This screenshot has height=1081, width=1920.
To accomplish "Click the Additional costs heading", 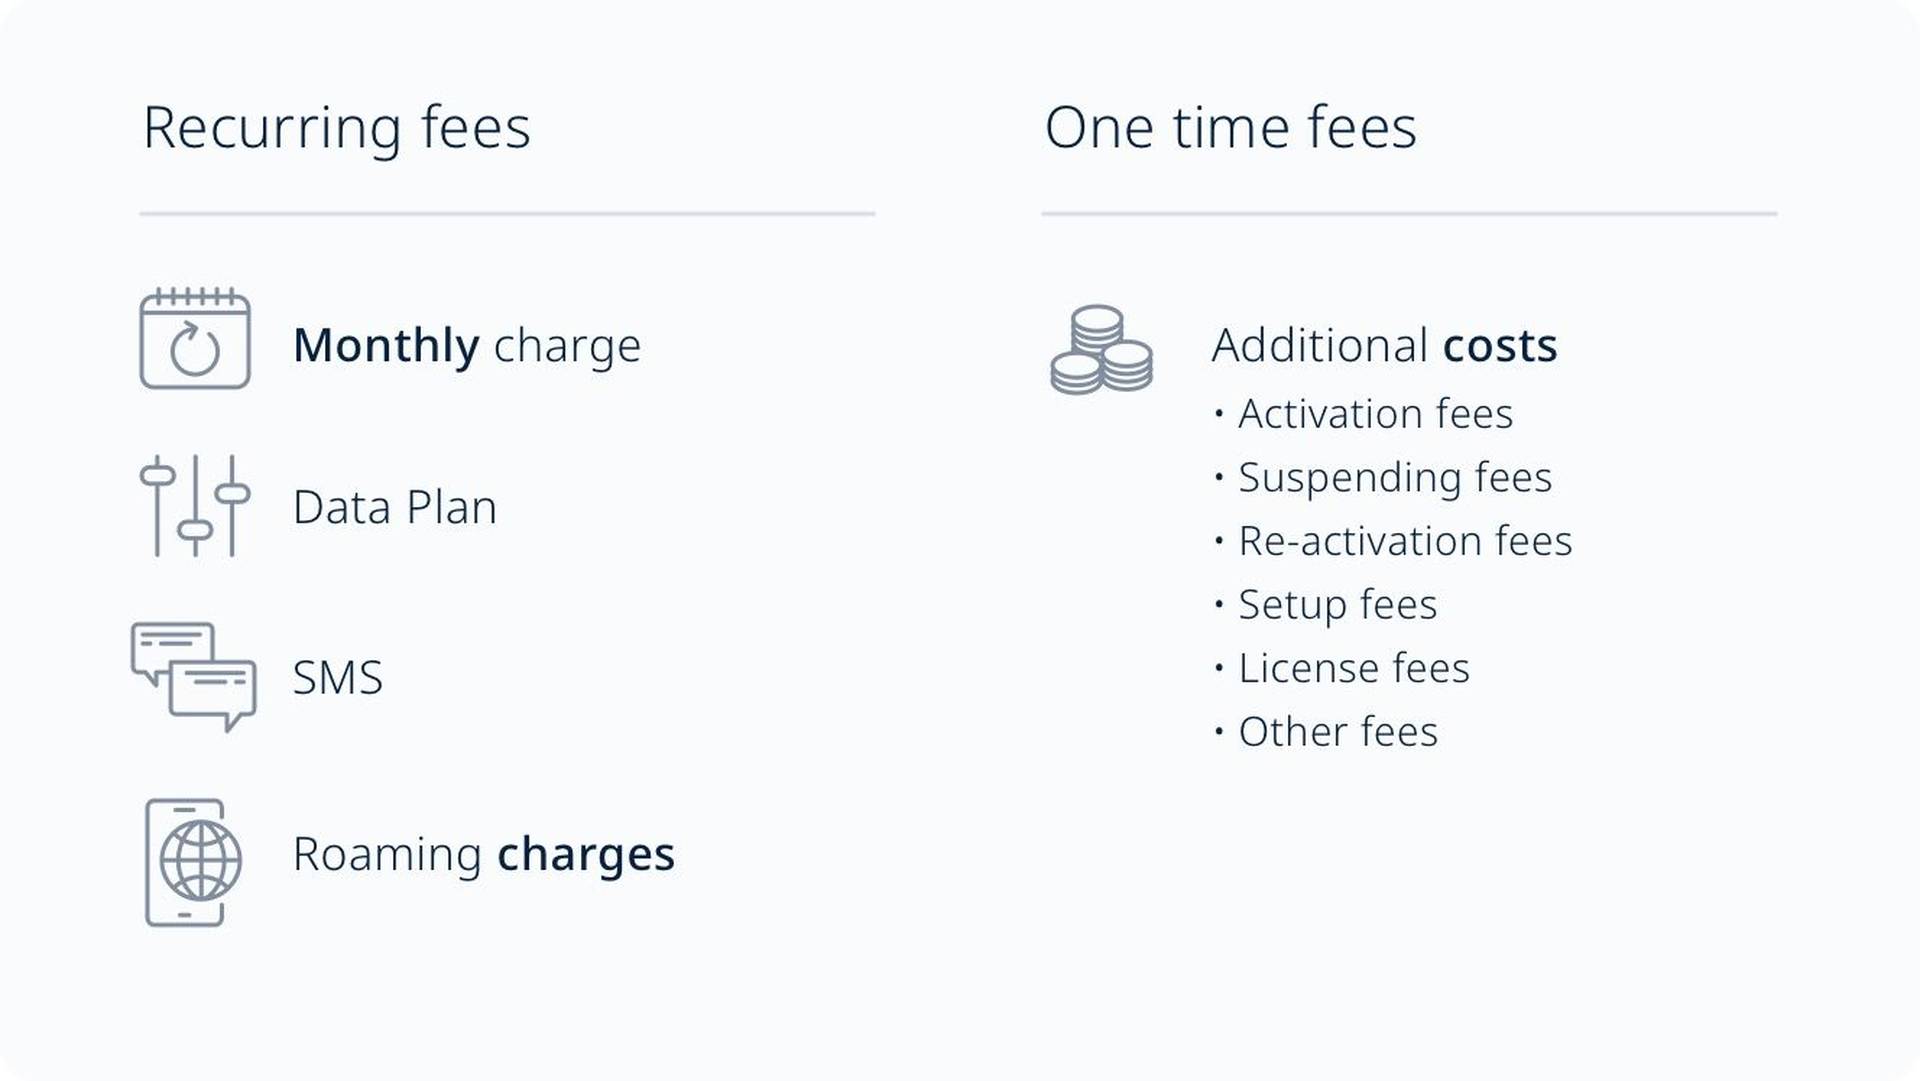I will click(x=1385, y=345).
